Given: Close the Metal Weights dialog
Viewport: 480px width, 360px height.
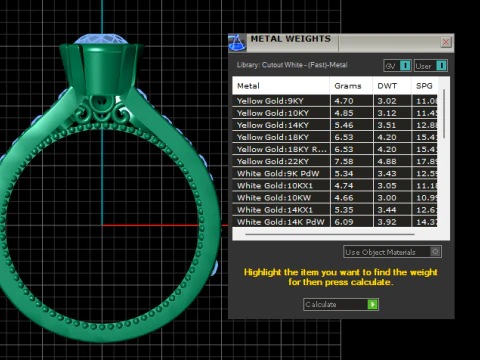Looking at the screenshot, I should (x=446, y=42).
